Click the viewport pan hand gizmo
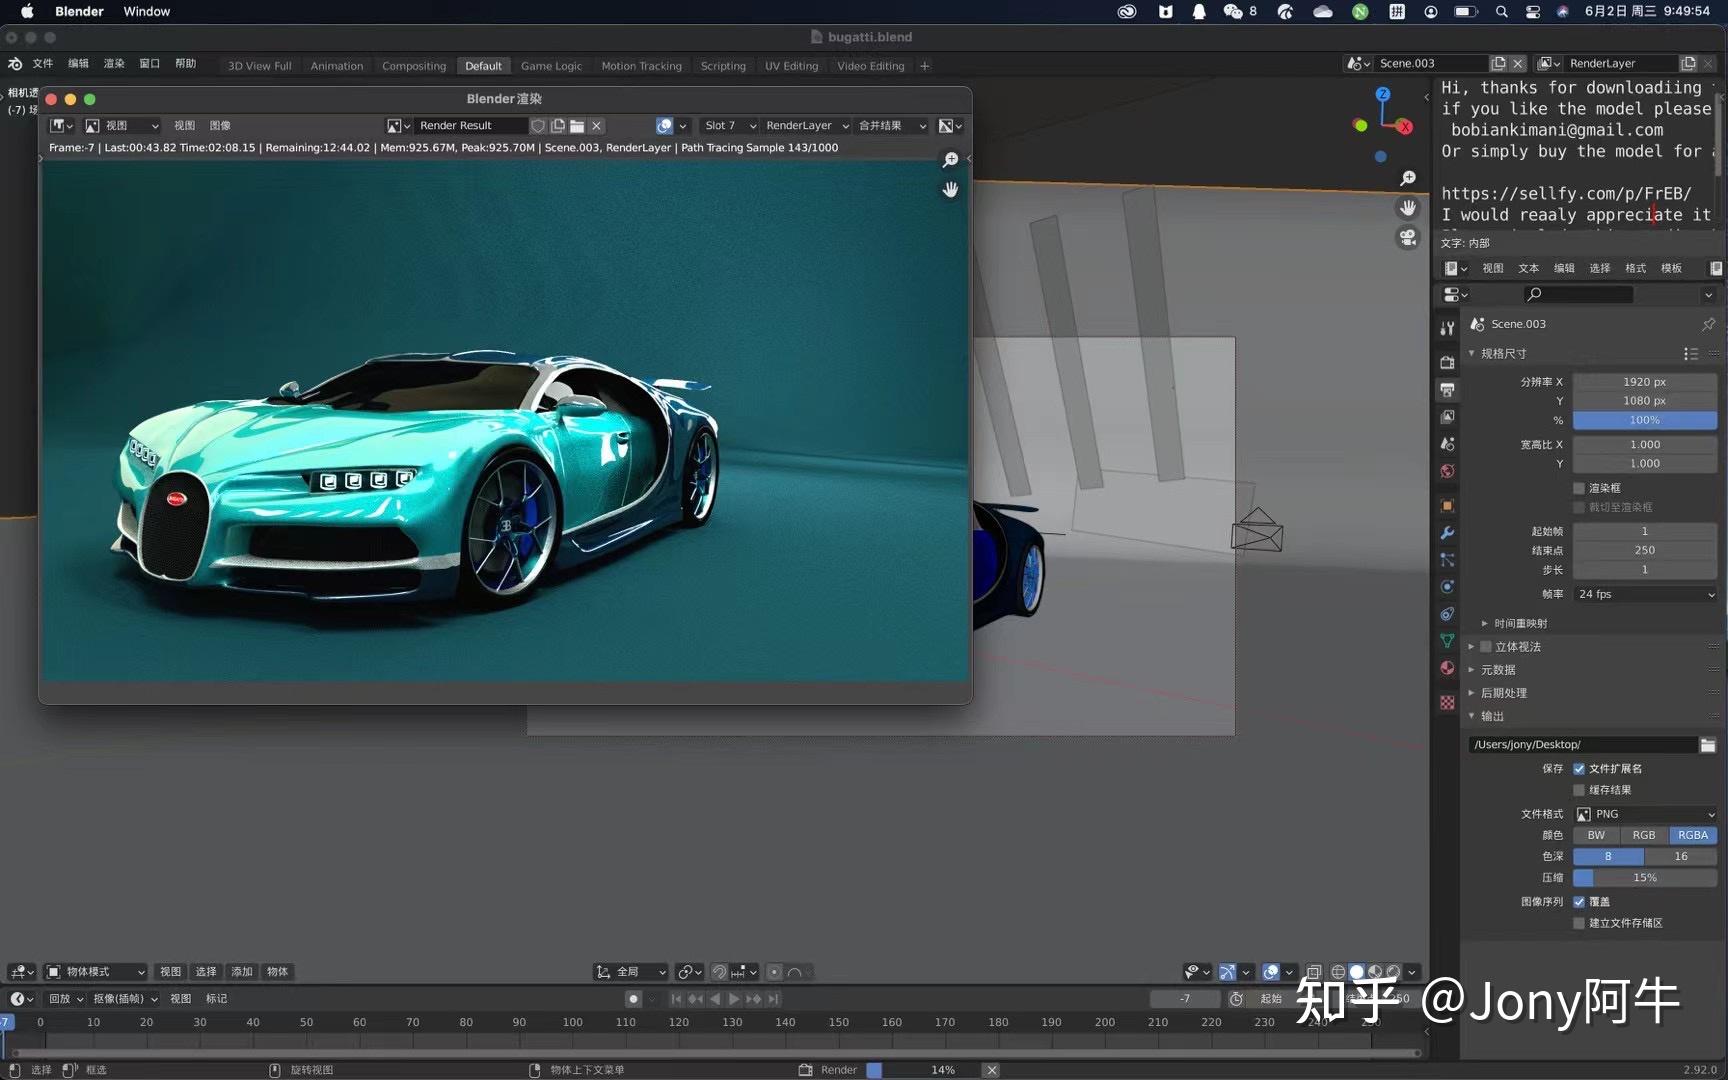This screenshot has height=1080, width=1728. point(1408,208)
